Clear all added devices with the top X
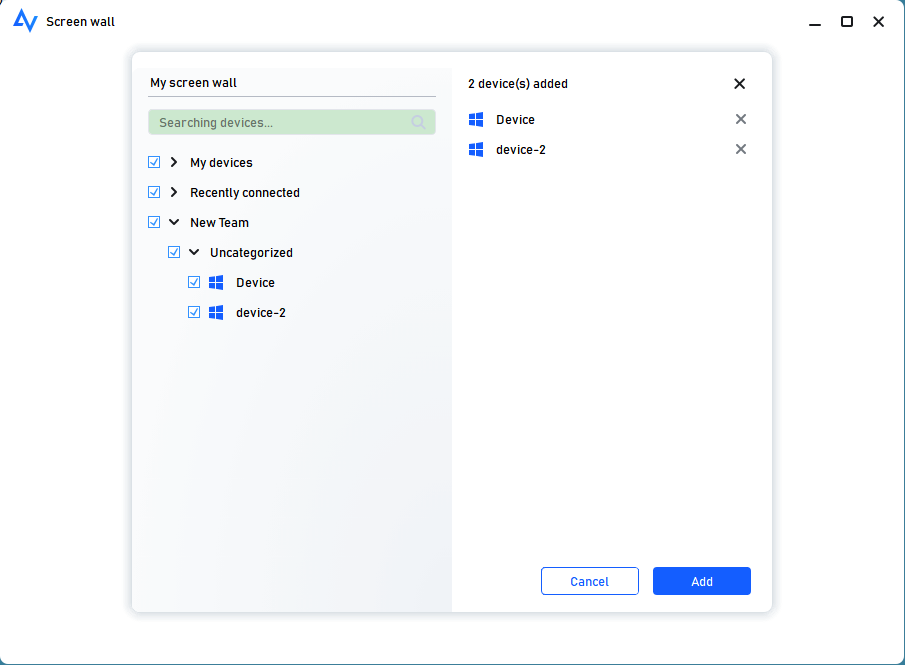The height and width of the screenshot is (665, 905). (739, 84)
